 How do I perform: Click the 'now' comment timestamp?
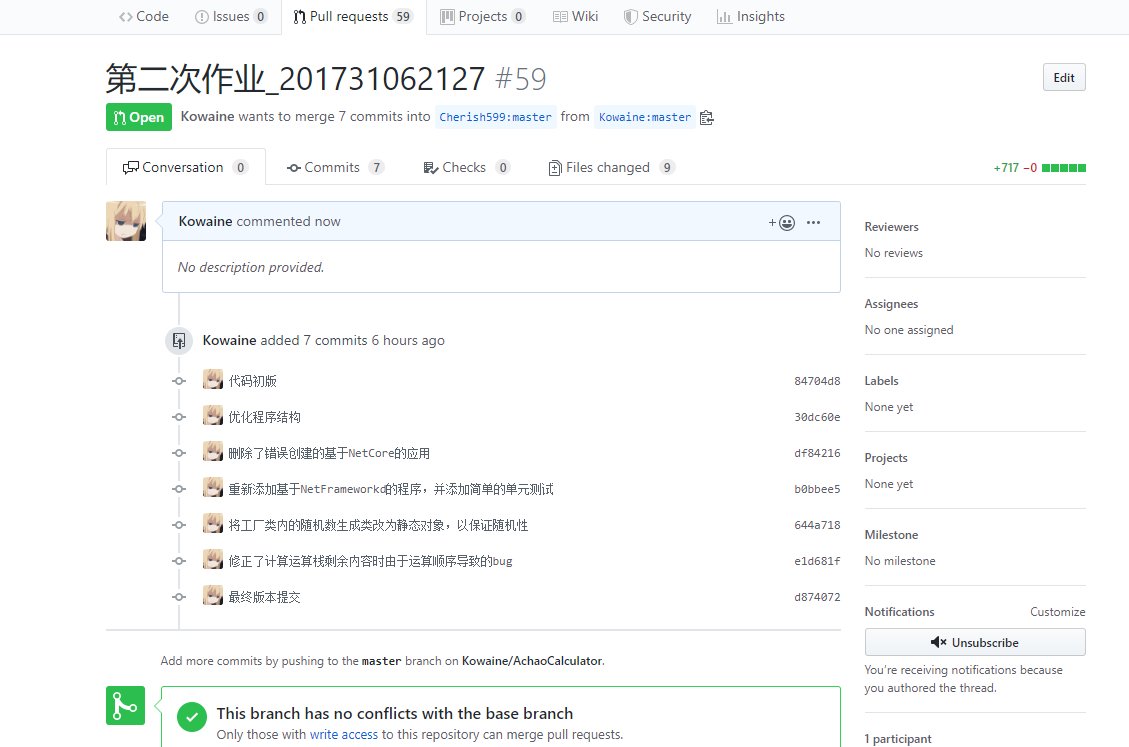coord(327,221)
